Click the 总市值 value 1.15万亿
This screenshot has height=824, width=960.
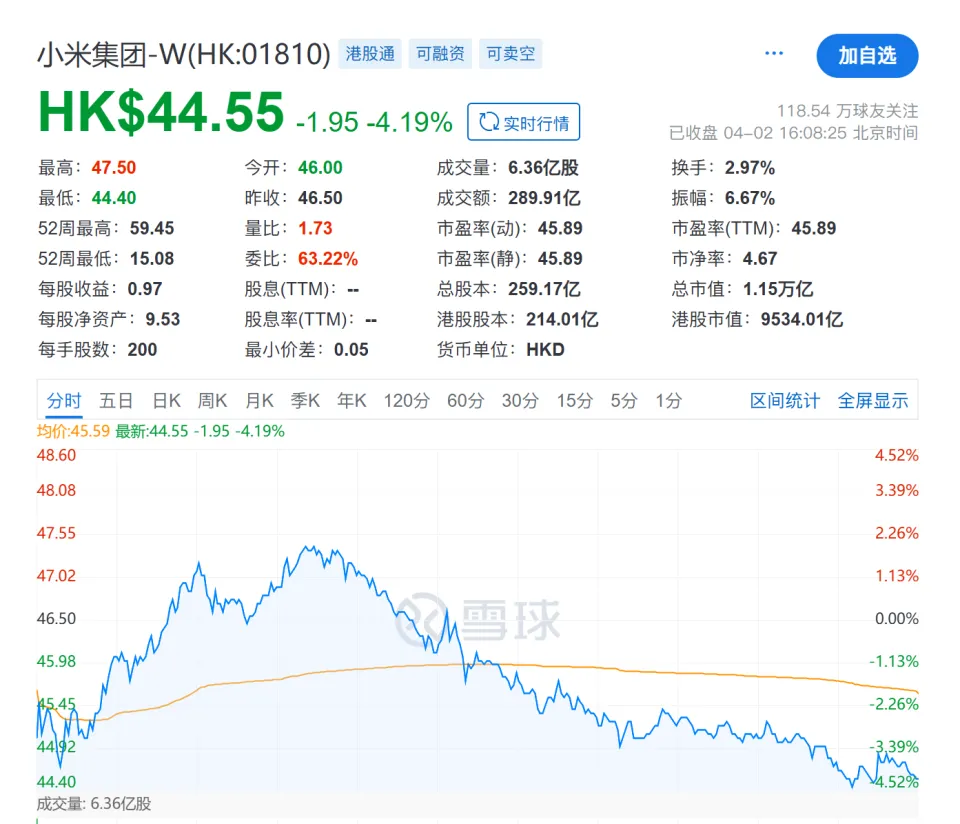(x=778, y=289)
